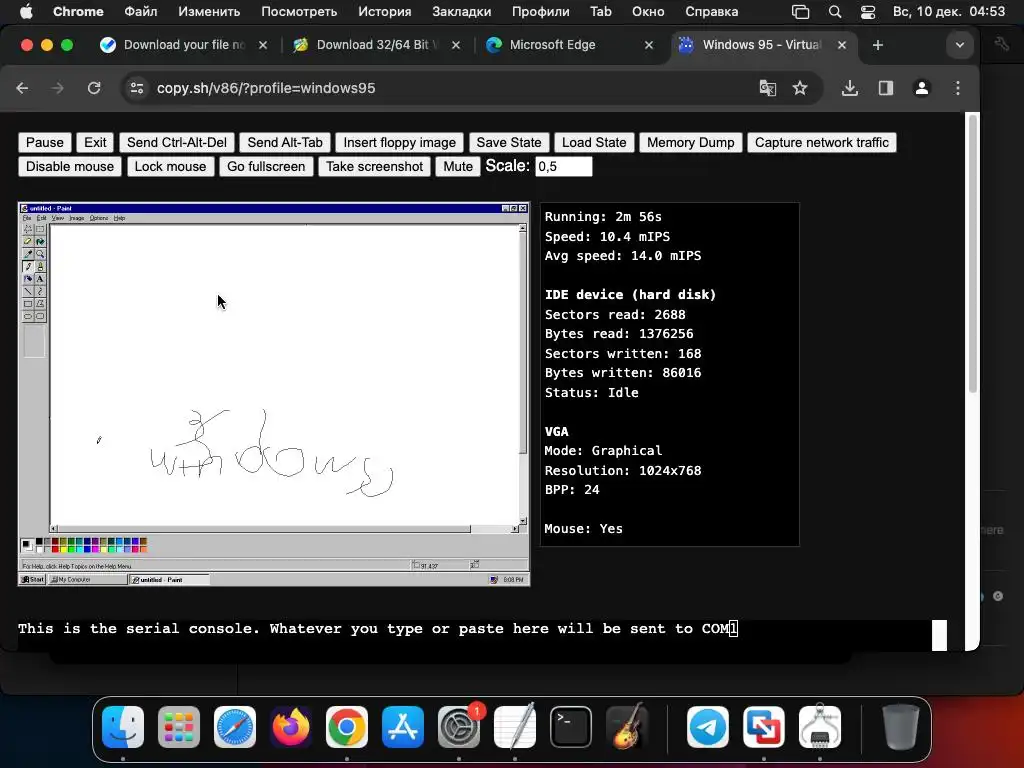Click the Google Translate icon in address bar
Screen dimensions: 1024x768
[x=767, y=88]
